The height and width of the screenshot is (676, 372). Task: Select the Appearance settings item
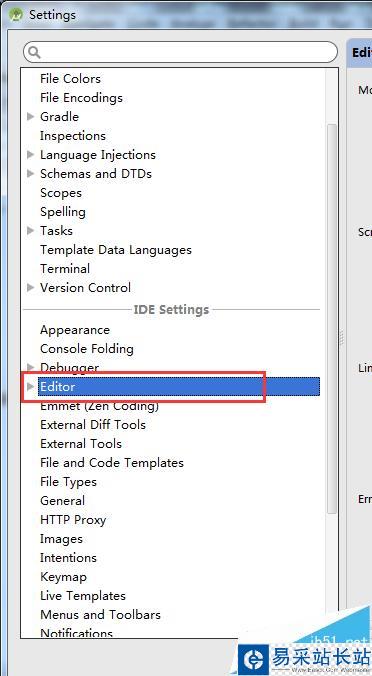tap(75, 330)
